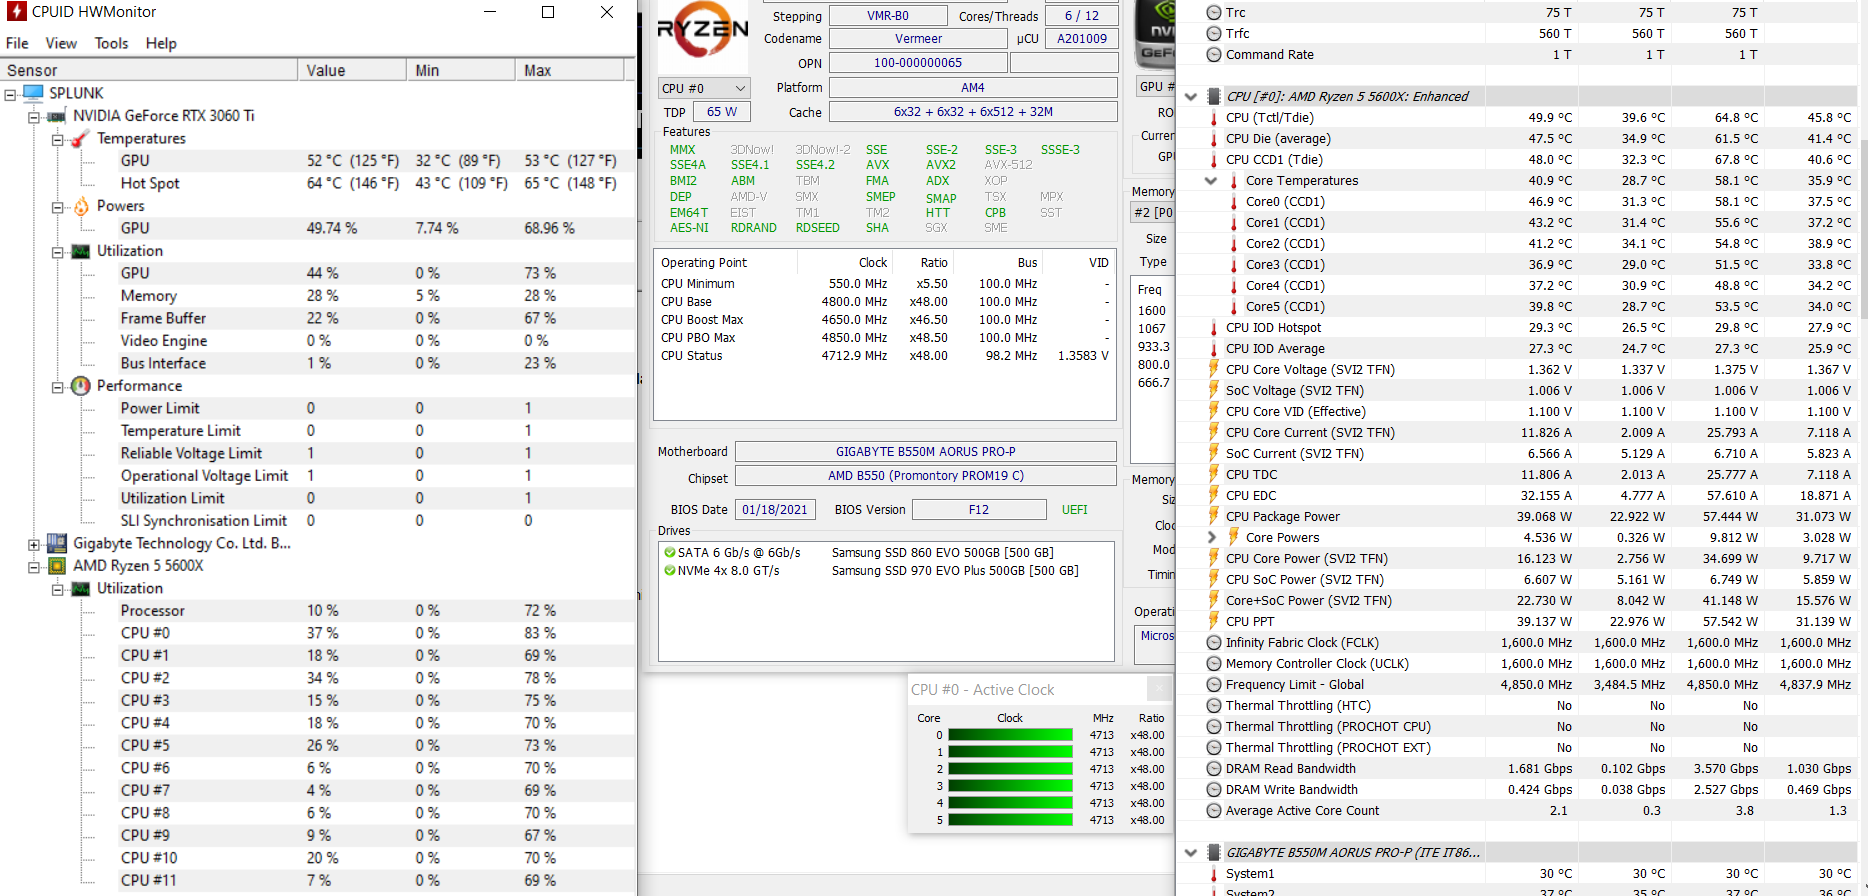Click the clock icon beside Infinity Fabric Clock (FCLK)
This screenshot has height=896, width=1868.
(1214, 643)
